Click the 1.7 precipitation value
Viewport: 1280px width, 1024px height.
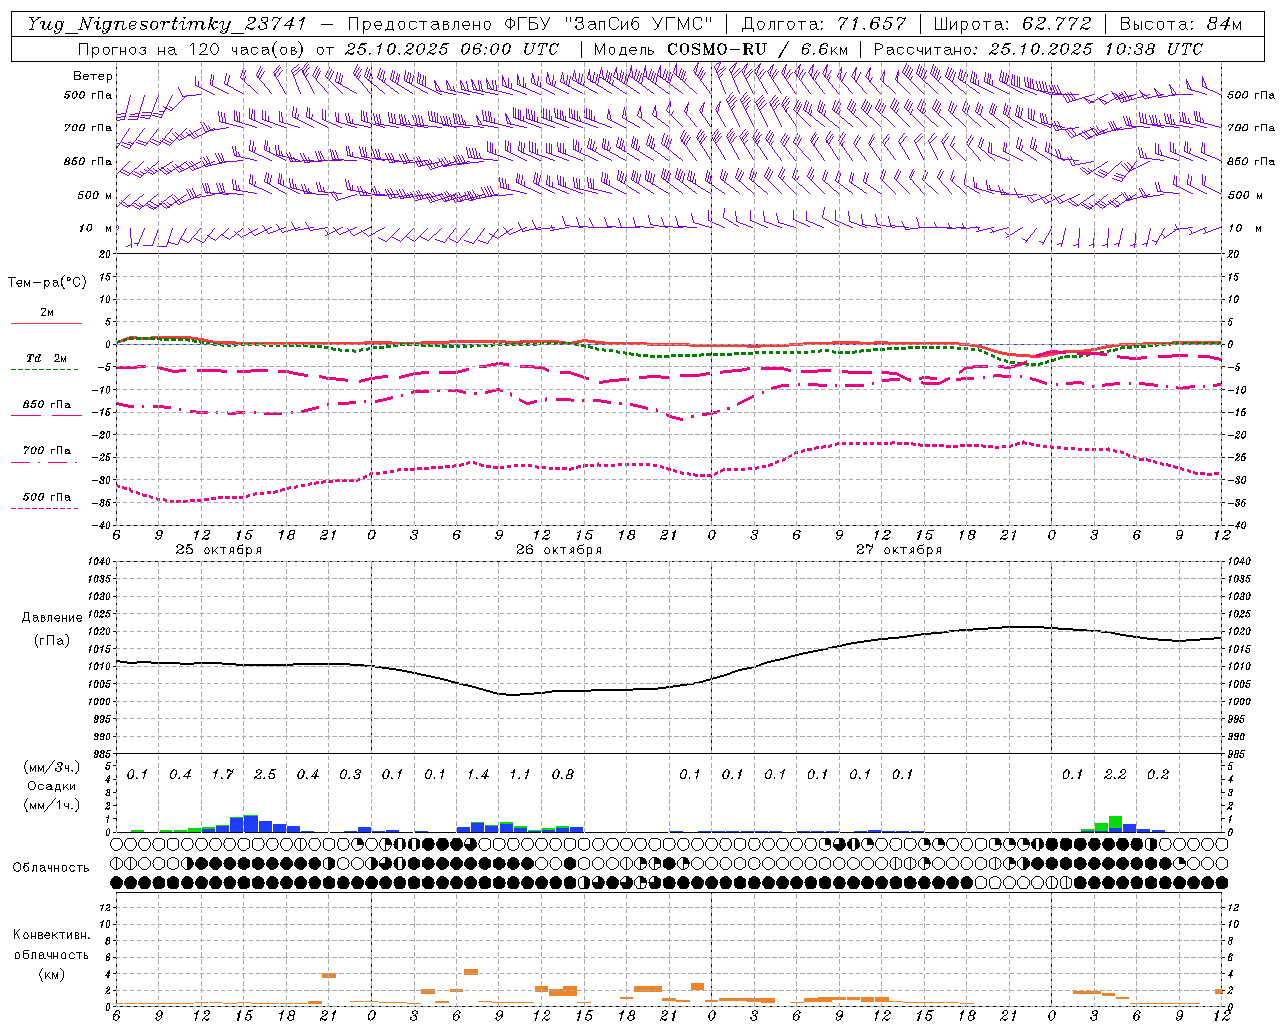point(222,774)
